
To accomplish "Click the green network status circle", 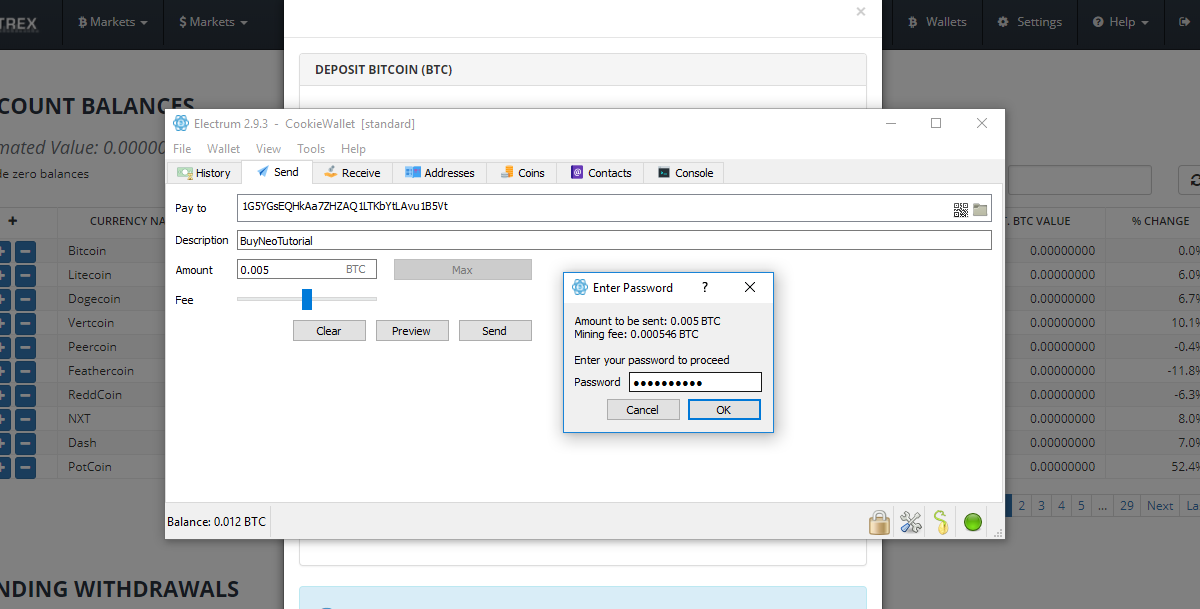I will point(972,522).
